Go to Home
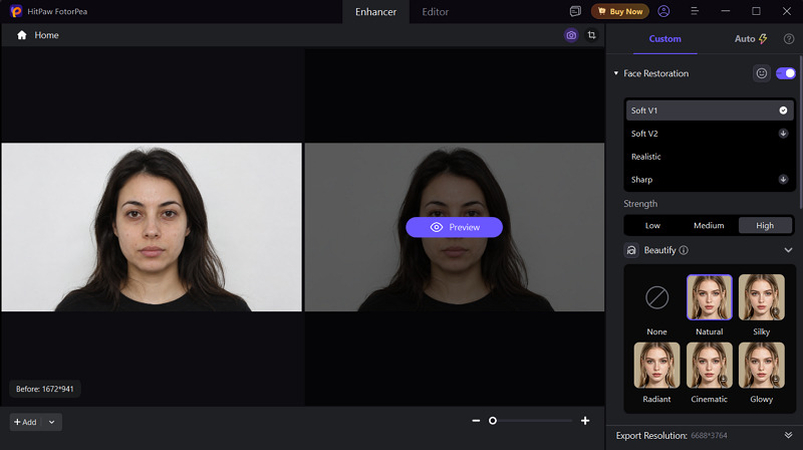This screenshot has width=803, height=450. tap(47, 35)
